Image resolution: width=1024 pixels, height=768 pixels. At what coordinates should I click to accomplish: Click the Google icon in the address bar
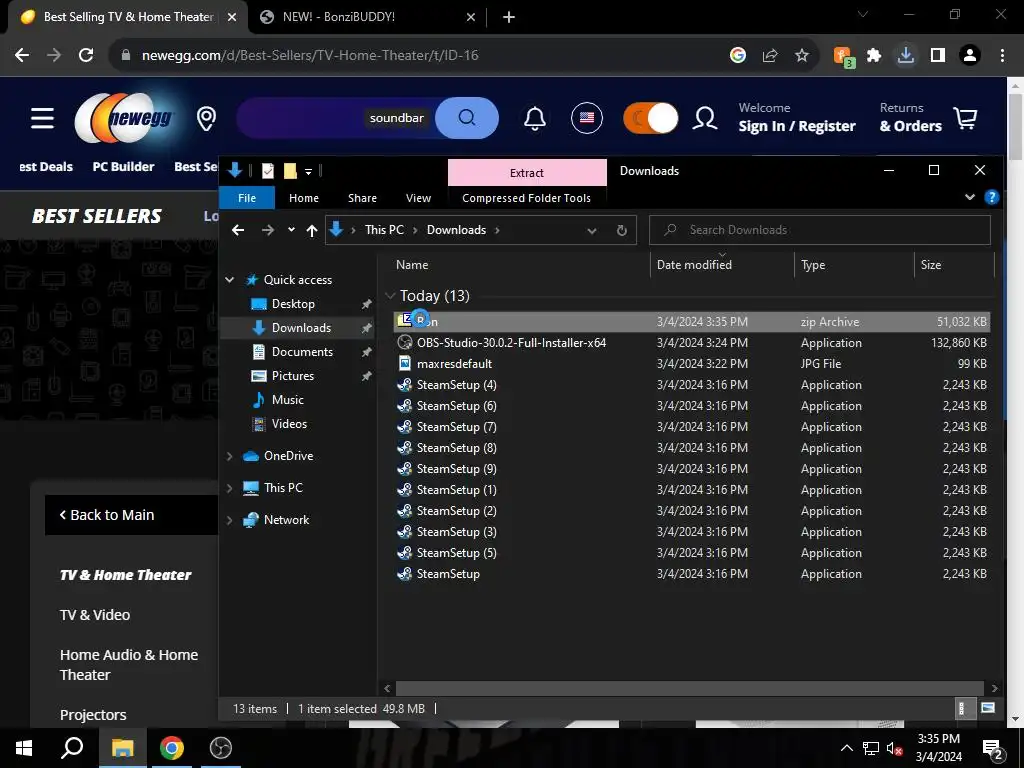pos(738,56)
